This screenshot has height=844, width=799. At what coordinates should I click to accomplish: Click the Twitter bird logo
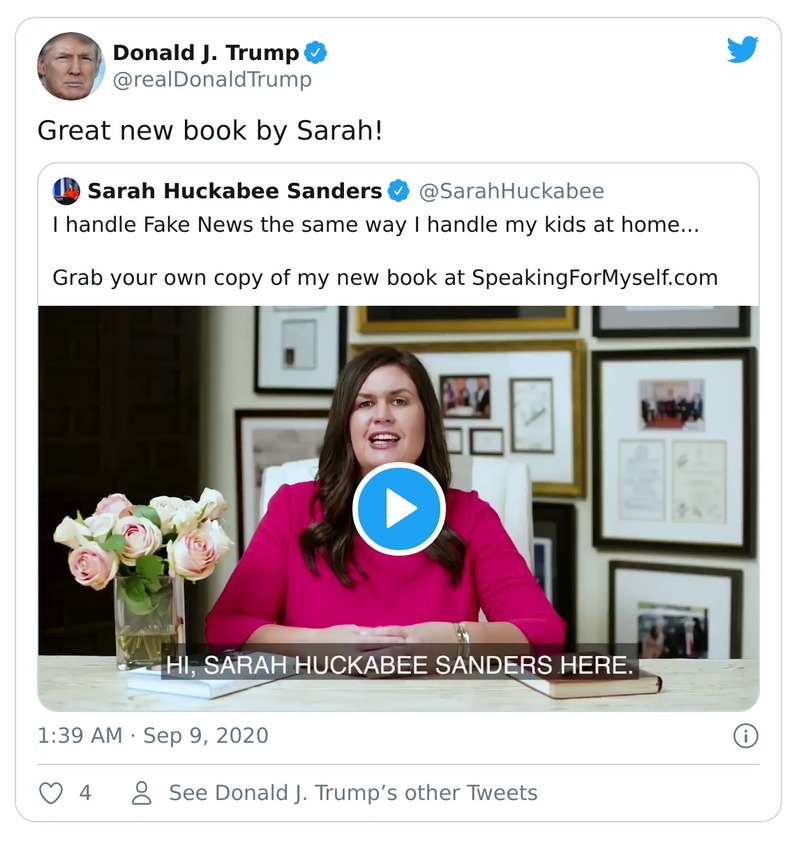click(742, 50)
